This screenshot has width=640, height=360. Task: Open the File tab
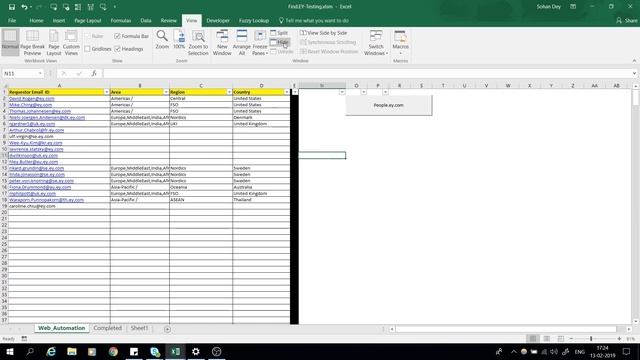click(x=12, y=20)
